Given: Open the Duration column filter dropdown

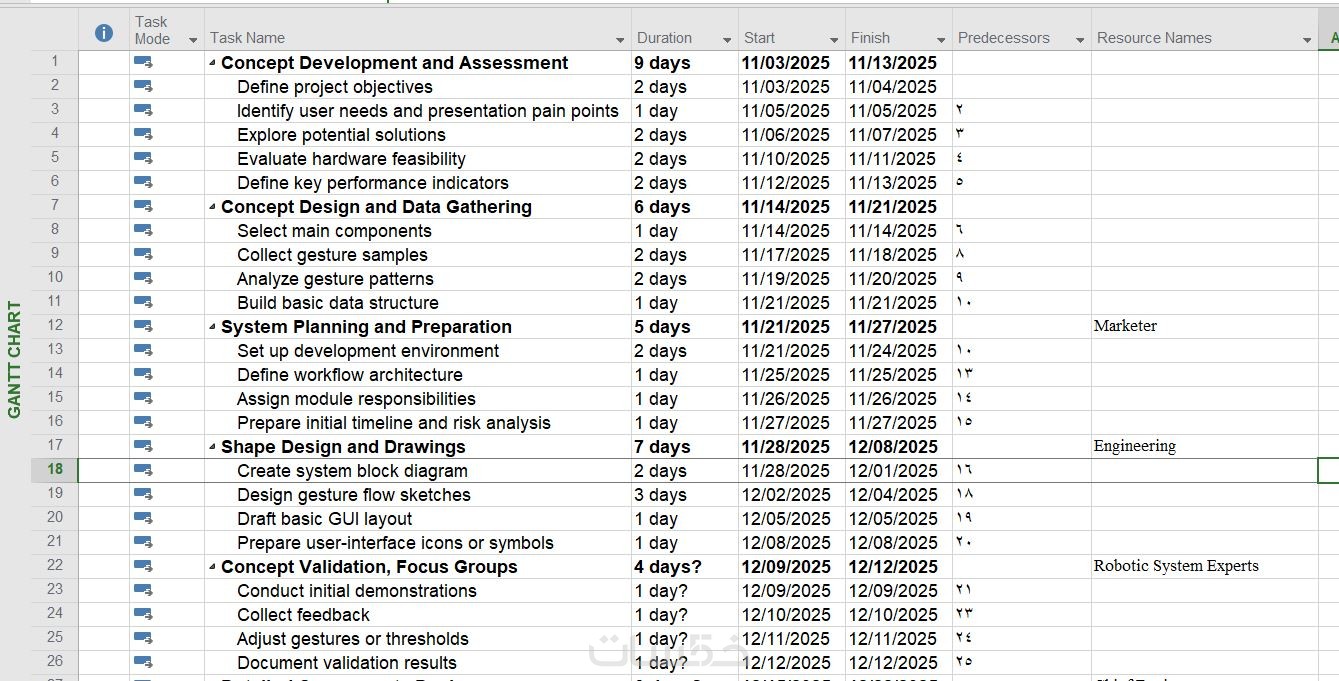Looking at the screenshot, I should [727, 40].
